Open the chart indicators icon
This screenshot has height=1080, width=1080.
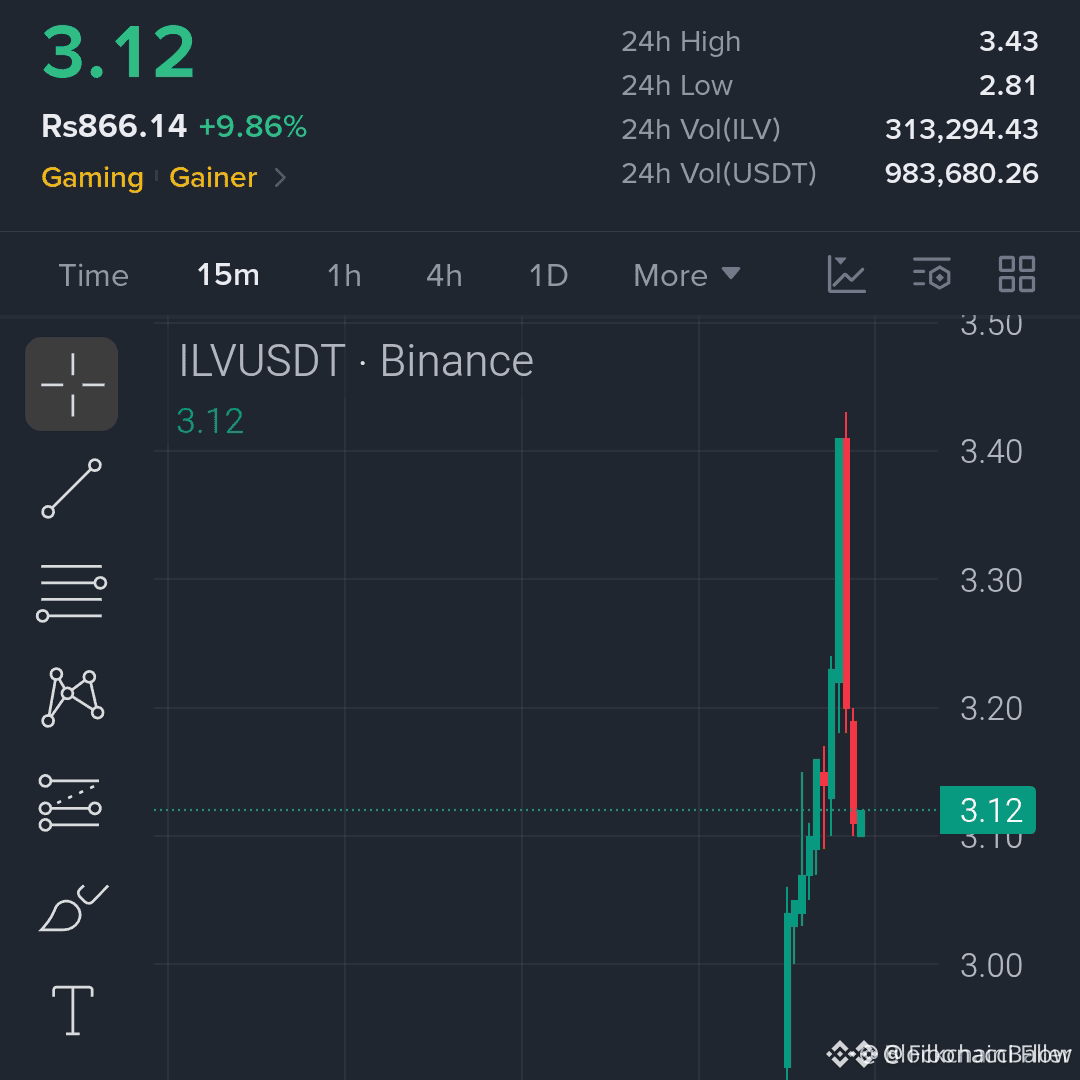(847, 274)
